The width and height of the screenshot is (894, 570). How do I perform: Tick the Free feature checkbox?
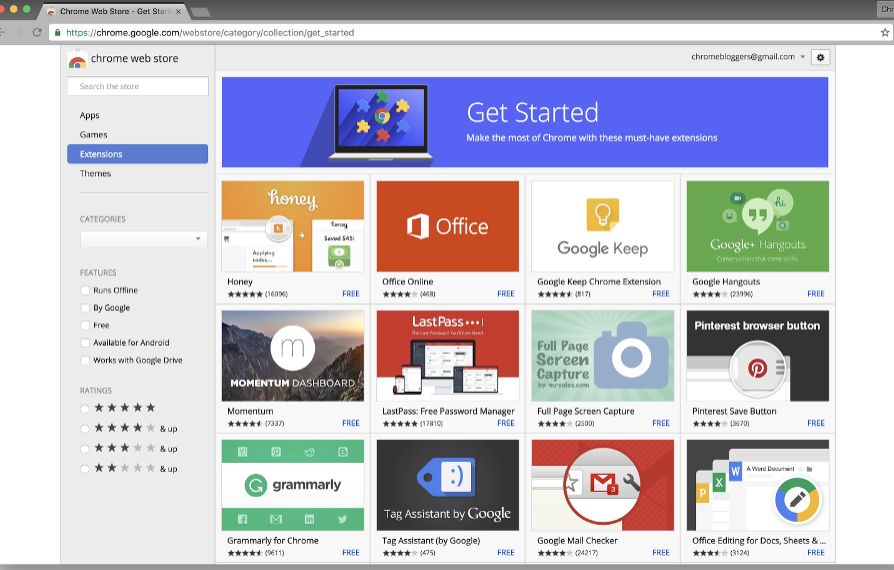86,325
